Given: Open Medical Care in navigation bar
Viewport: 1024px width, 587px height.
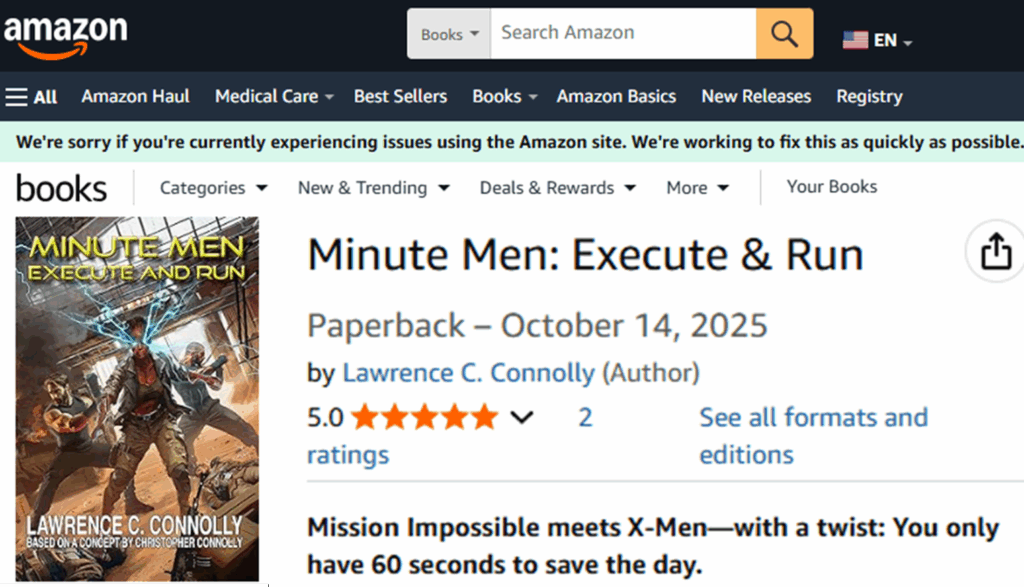Looking at the screenshot, I should (x=266, y=97).
